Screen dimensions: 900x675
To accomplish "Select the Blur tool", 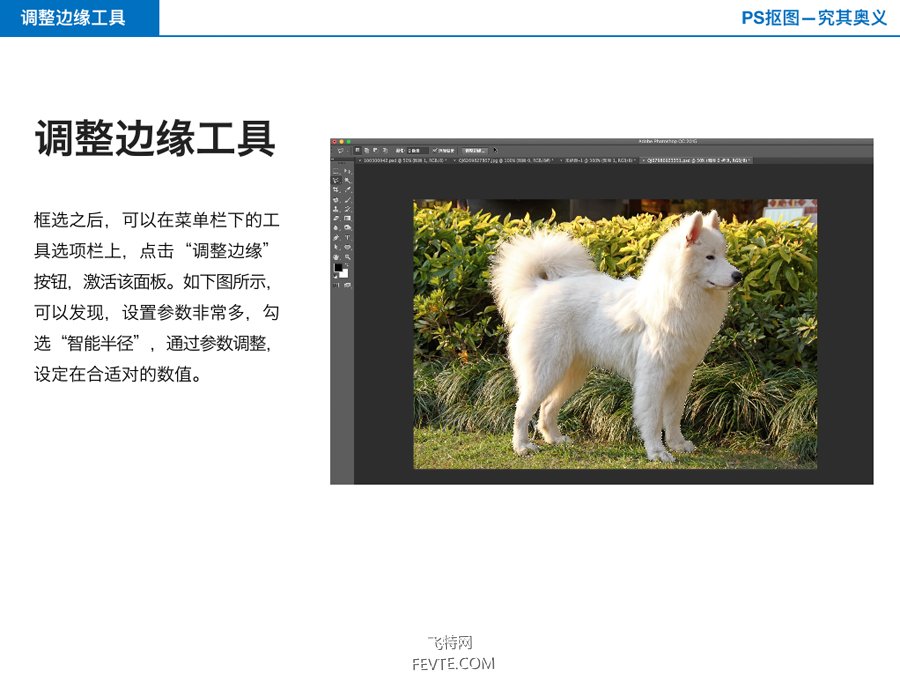I will (x=336, y=228).
